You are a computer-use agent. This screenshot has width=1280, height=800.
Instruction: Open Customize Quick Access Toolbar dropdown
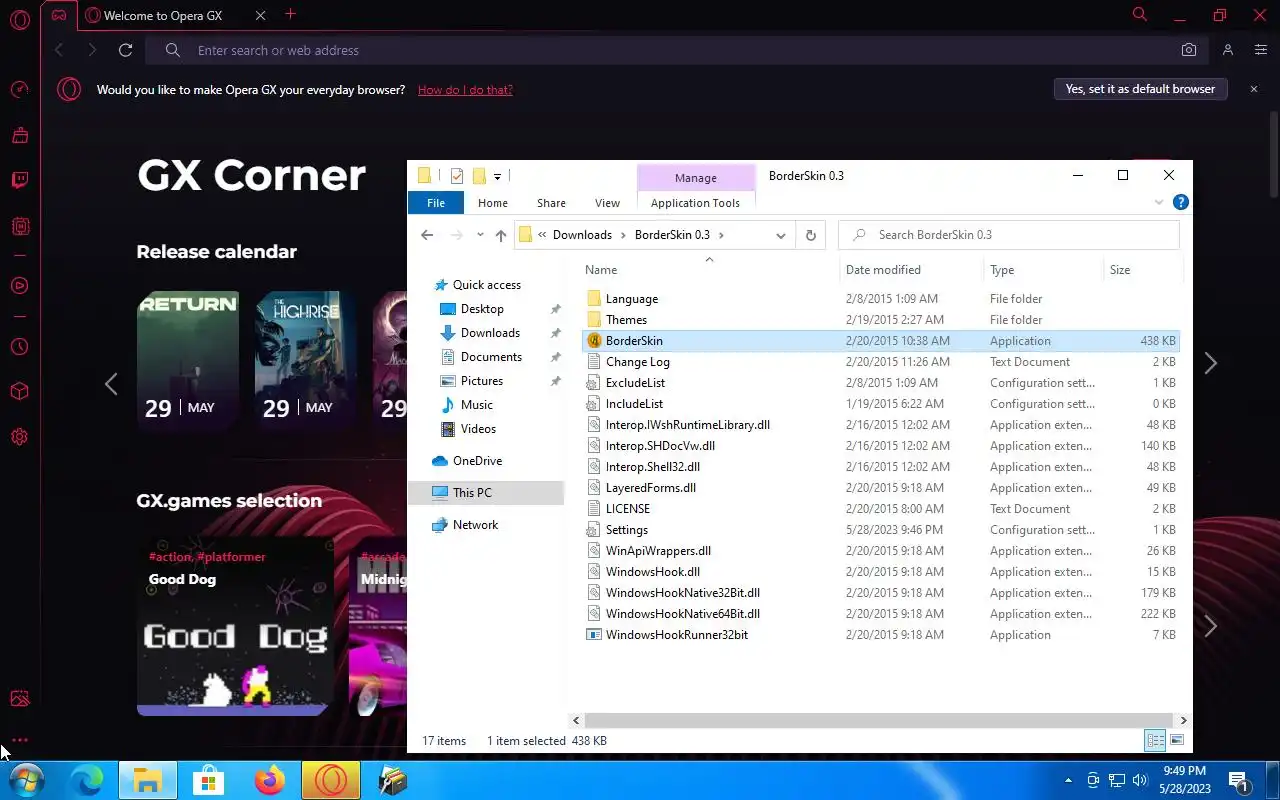pos(497,176)
